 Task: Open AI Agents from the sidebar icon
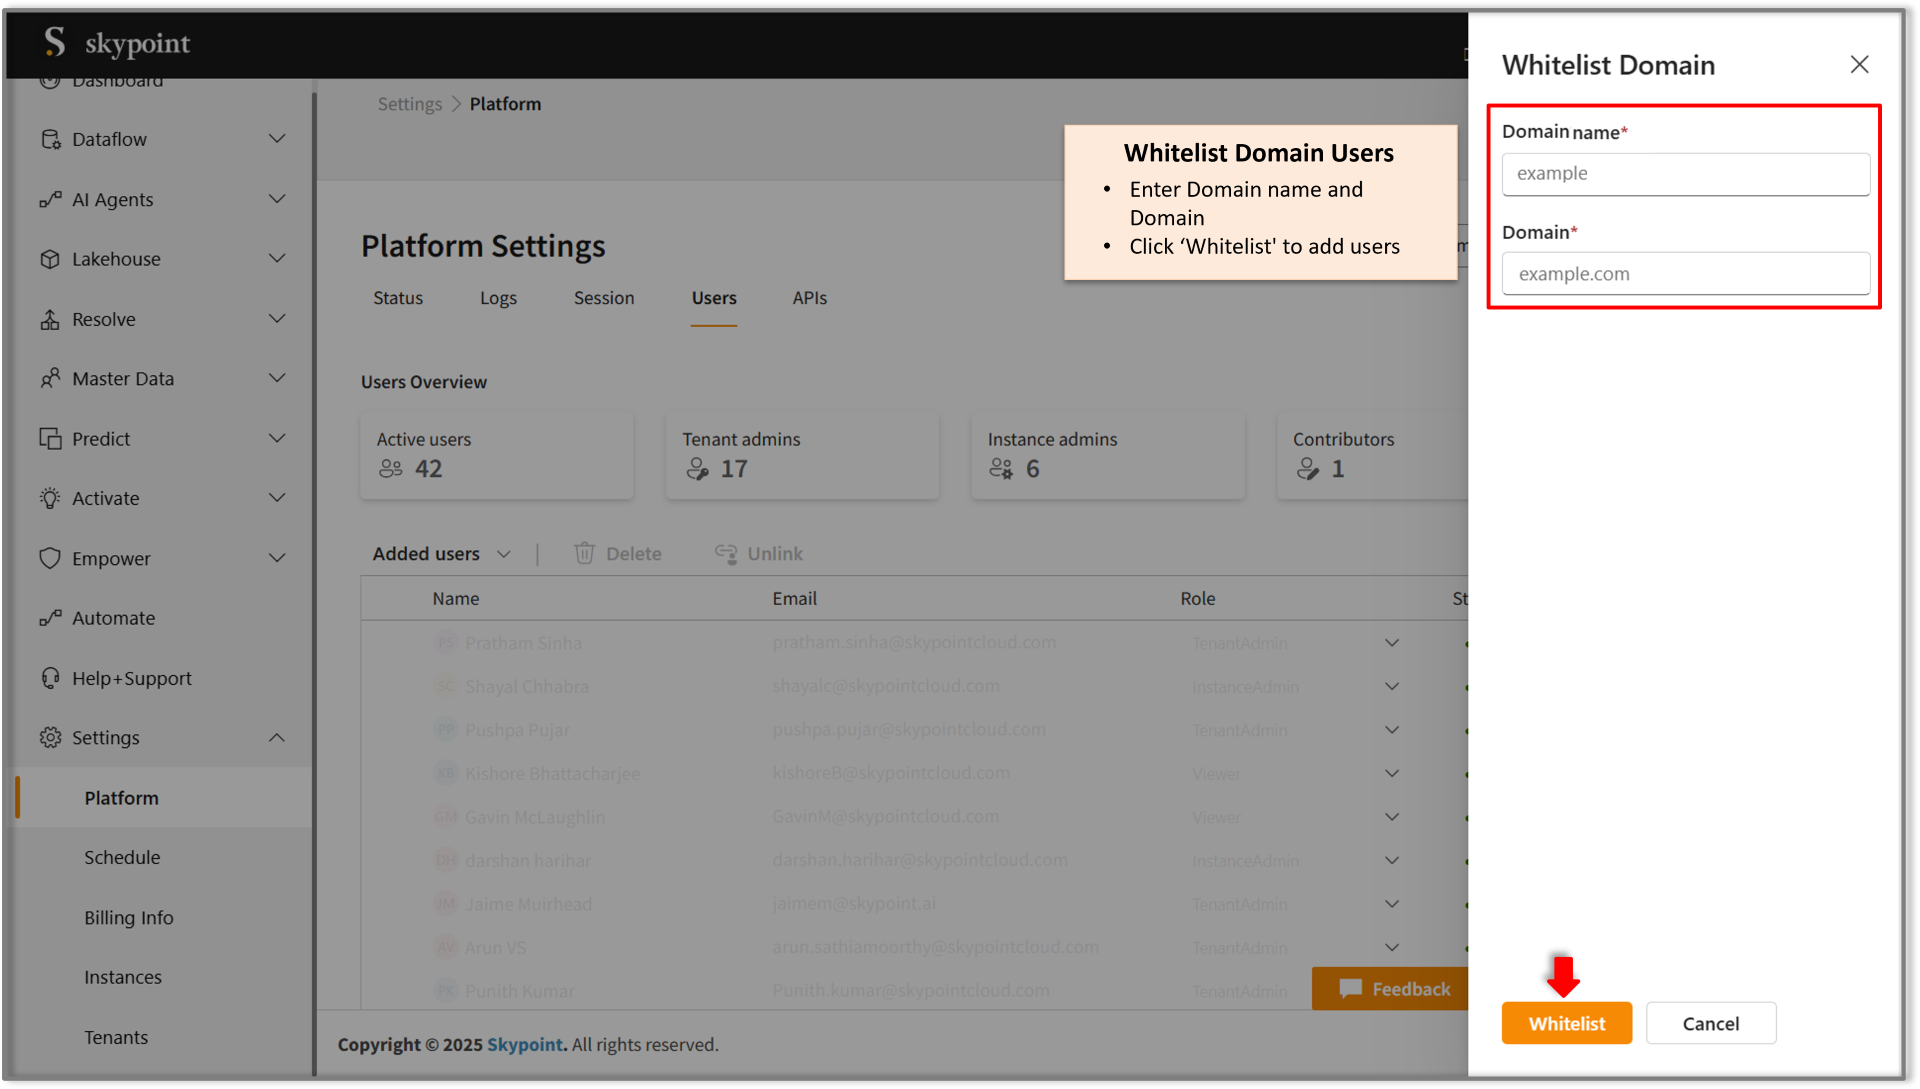tap(50, 199)
